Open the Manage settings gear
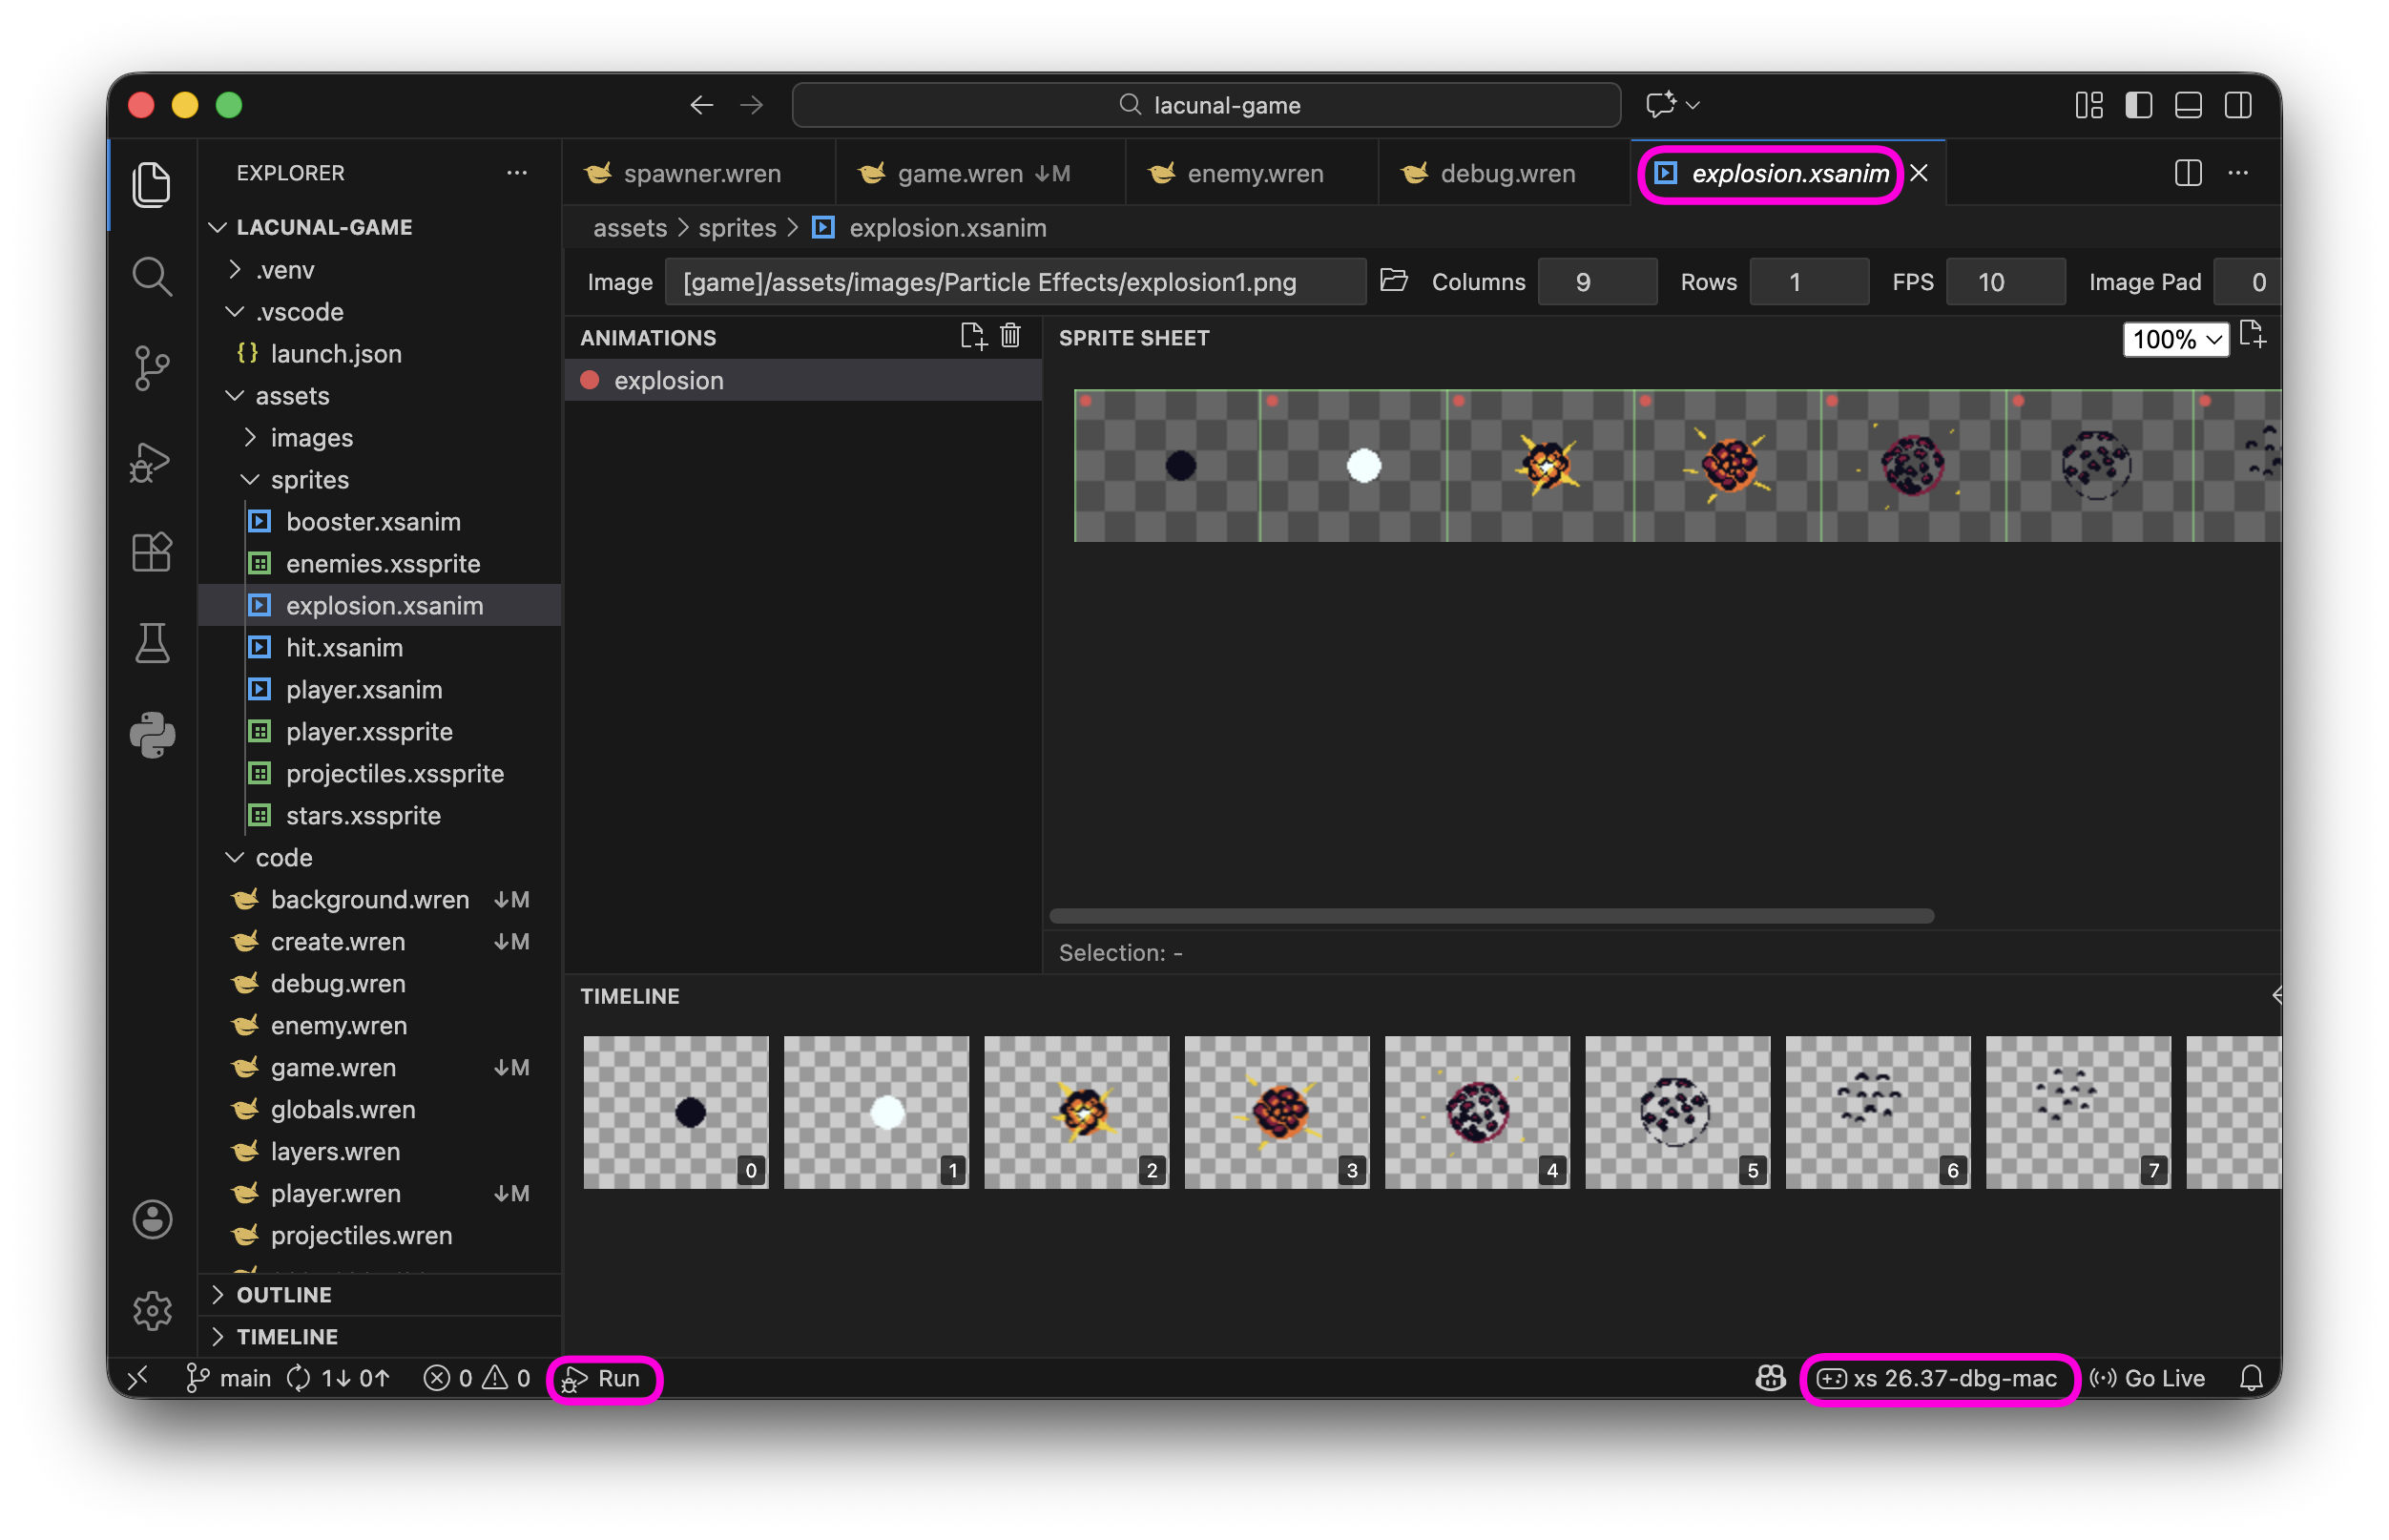 [x=152, y=1310]
